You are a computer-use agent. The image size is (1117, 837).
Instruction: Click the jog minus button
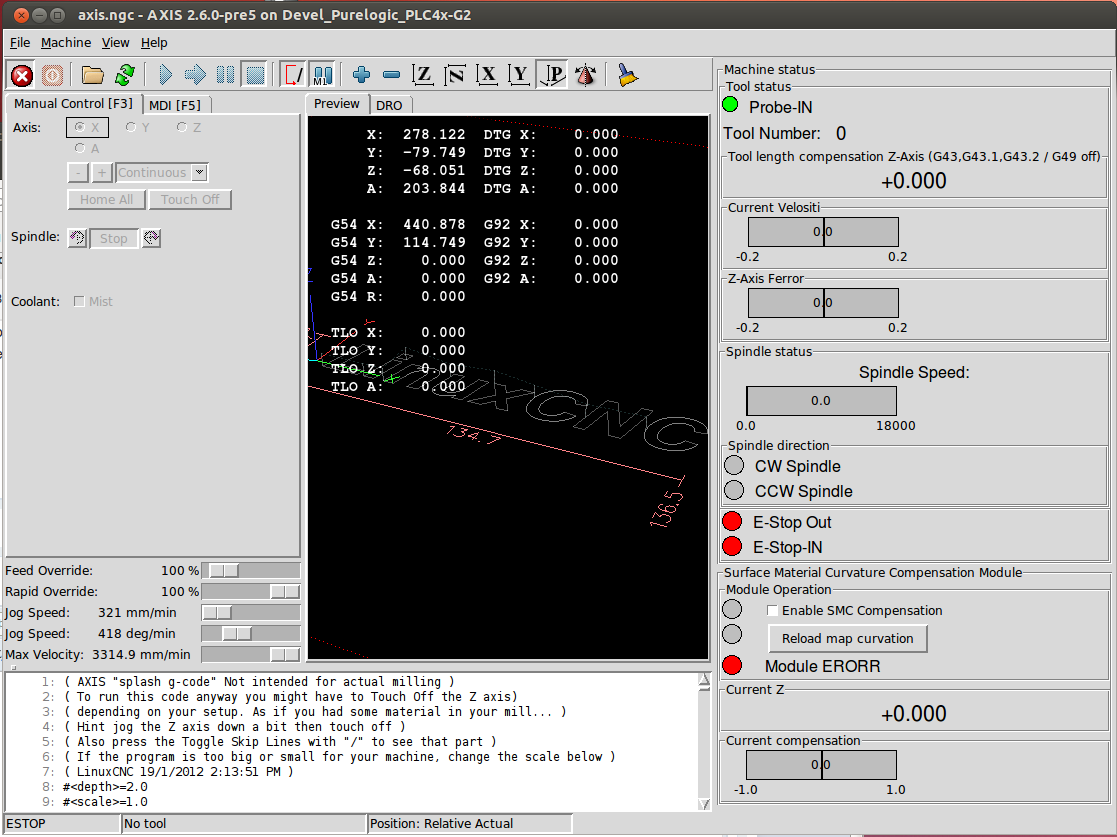pyautogui.click(x=78, y=172)
